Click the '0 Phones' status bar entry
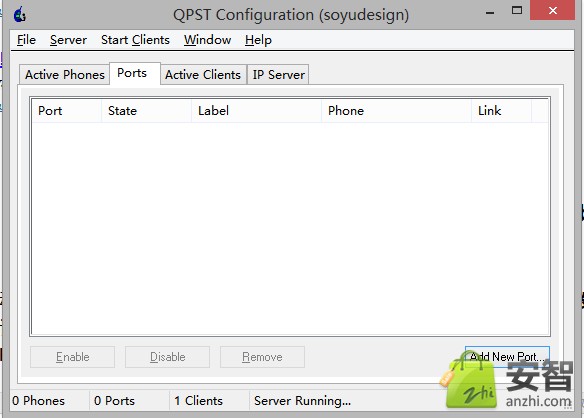The height and width of the screenshot is (418, 584). point(38,401)
